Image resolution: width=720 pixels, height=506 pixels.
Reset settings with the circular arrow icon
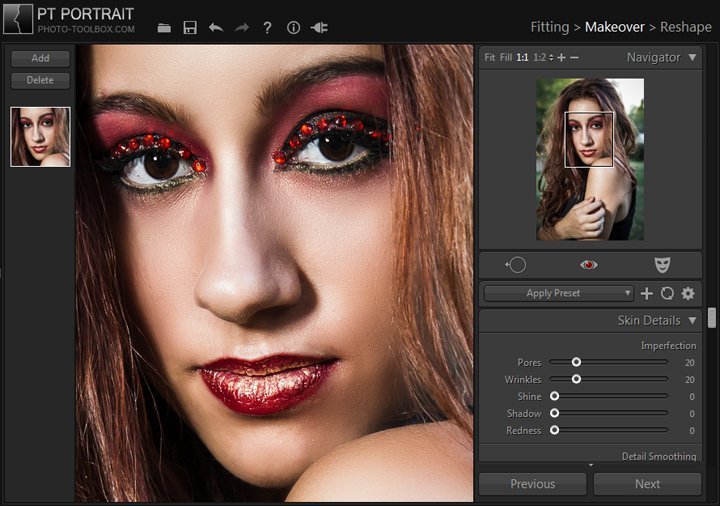667,293
